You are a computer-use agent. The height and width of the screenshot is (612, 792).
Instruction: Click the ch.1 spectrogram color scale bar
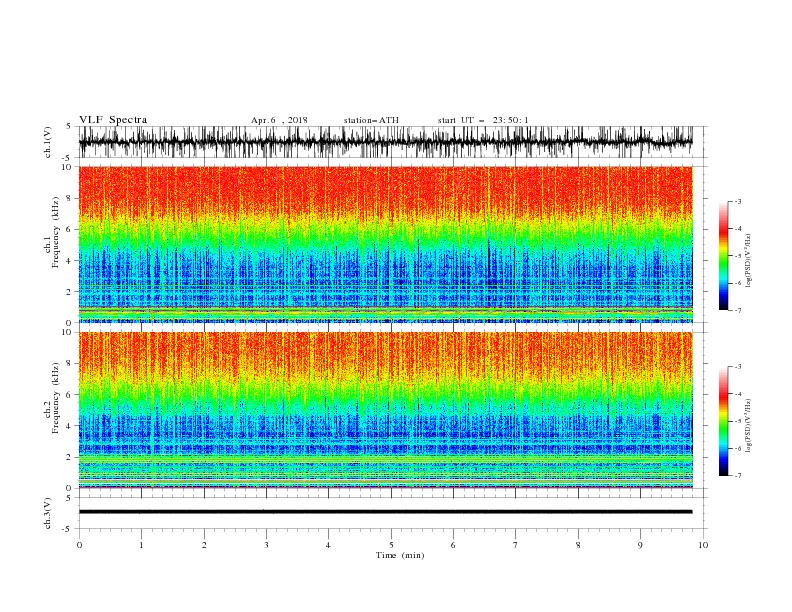[723, 256]
